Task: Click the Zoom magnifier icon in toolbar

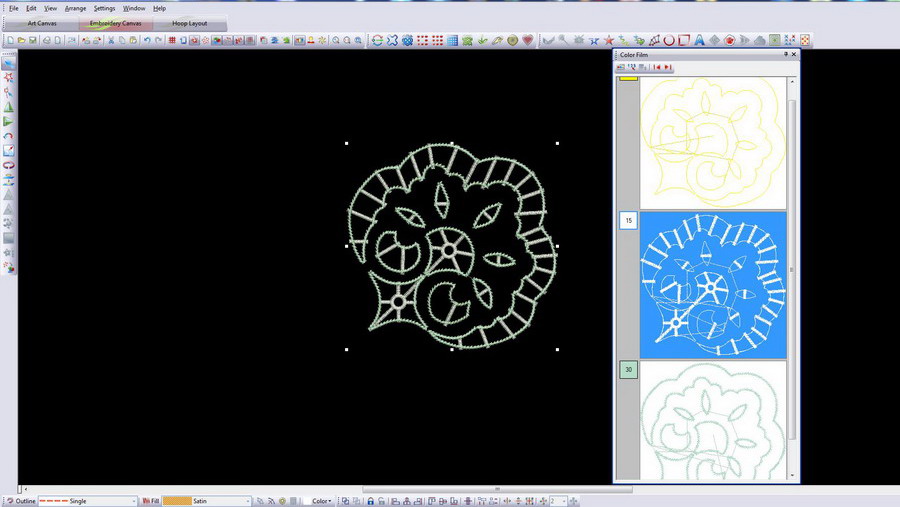Action: click(336, 40)
